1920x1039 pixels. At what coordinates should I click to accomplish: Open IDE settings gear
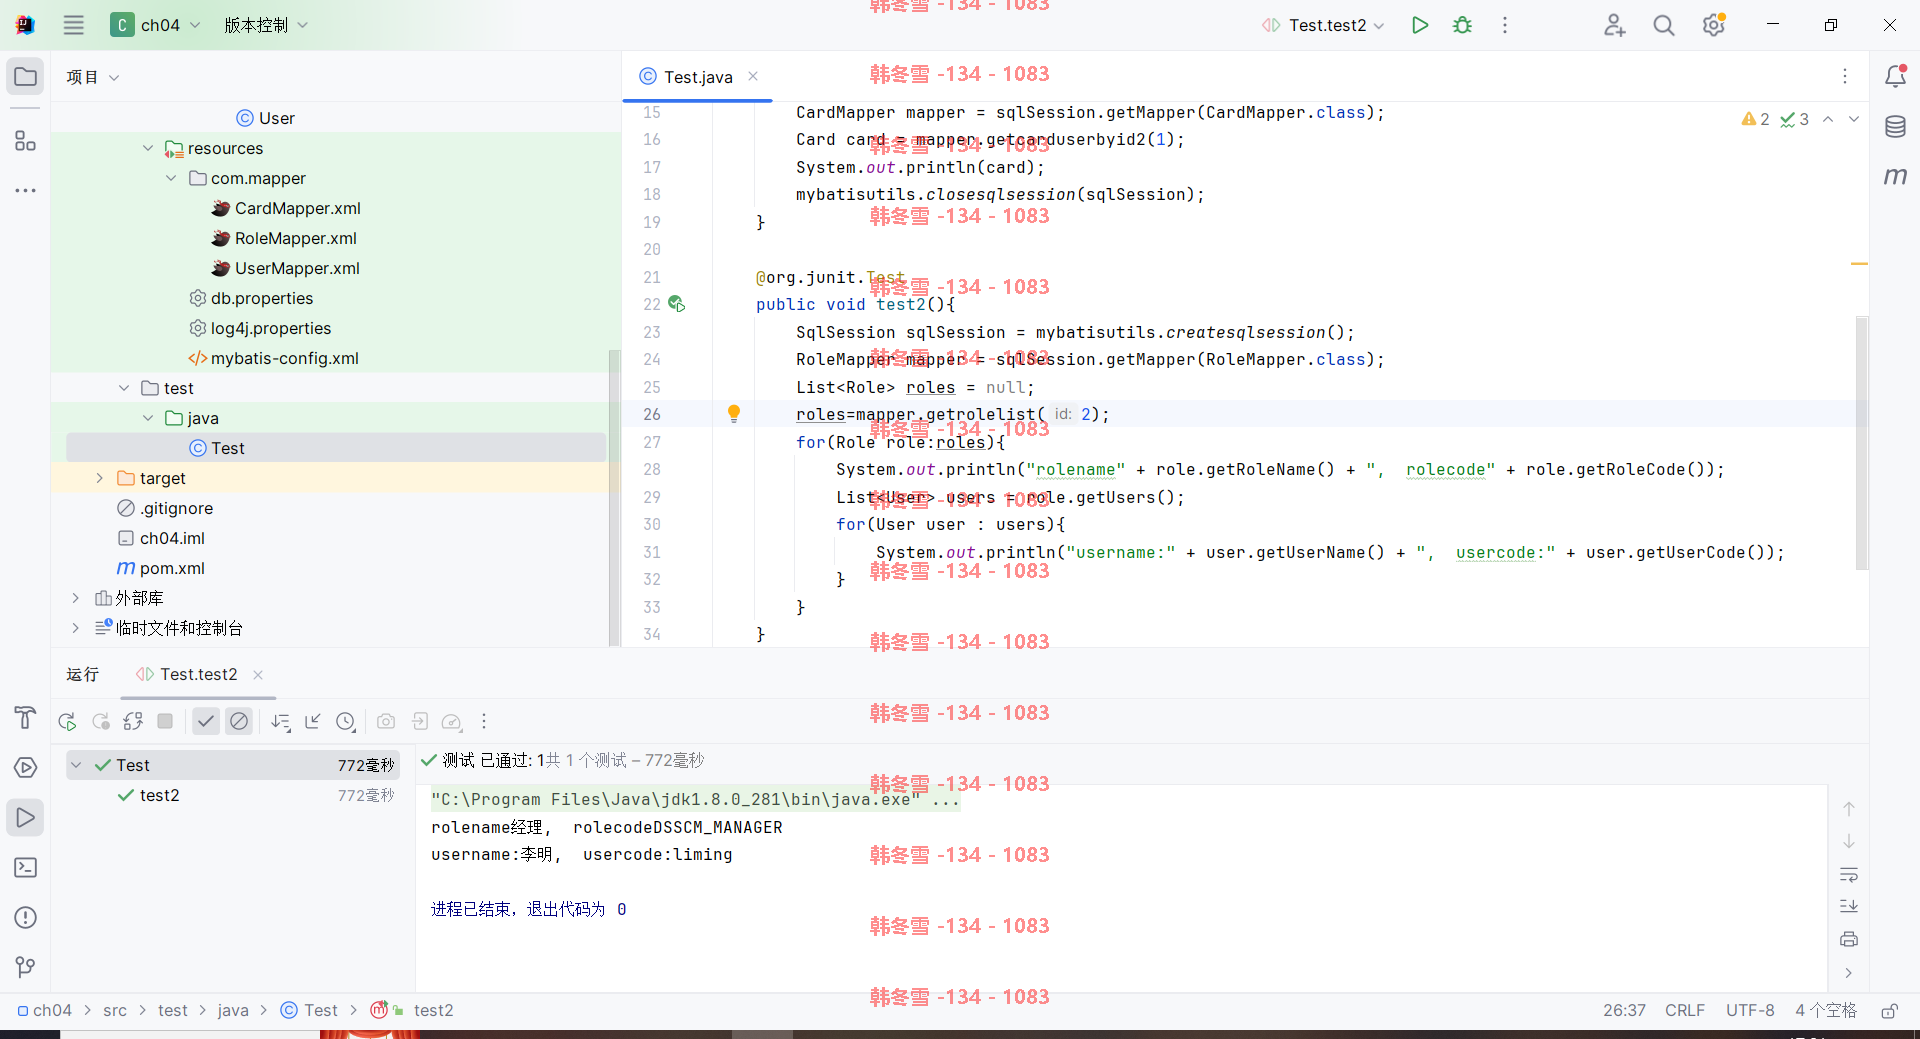(x=1714, y=25)
